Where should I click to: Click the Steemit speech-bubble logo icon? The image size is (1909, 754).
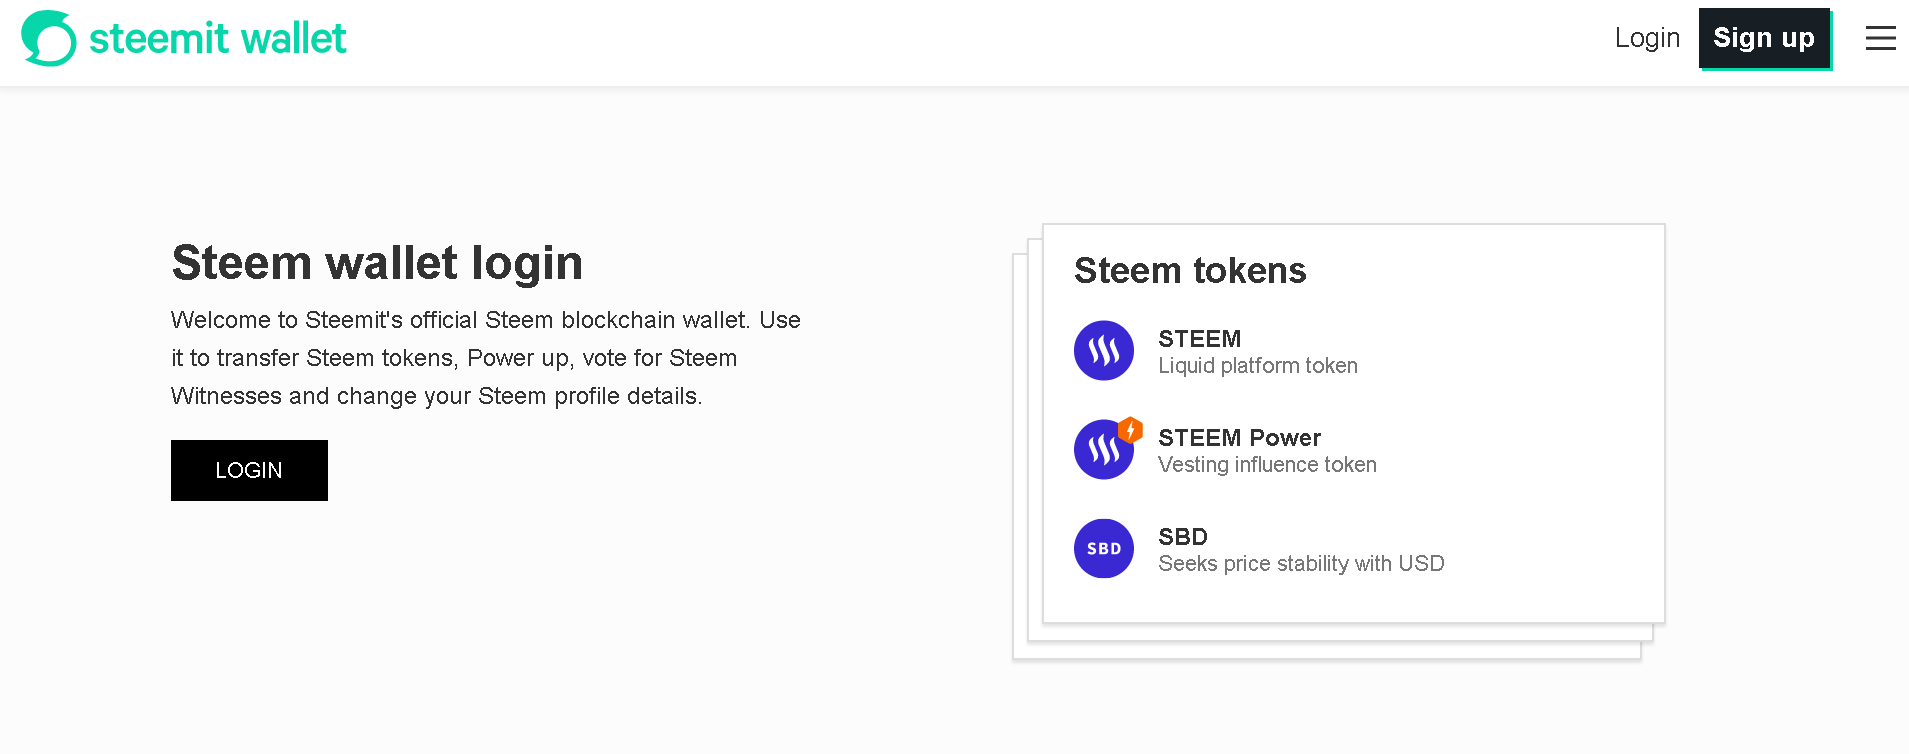pyautogui.click(x=48, y=38)
